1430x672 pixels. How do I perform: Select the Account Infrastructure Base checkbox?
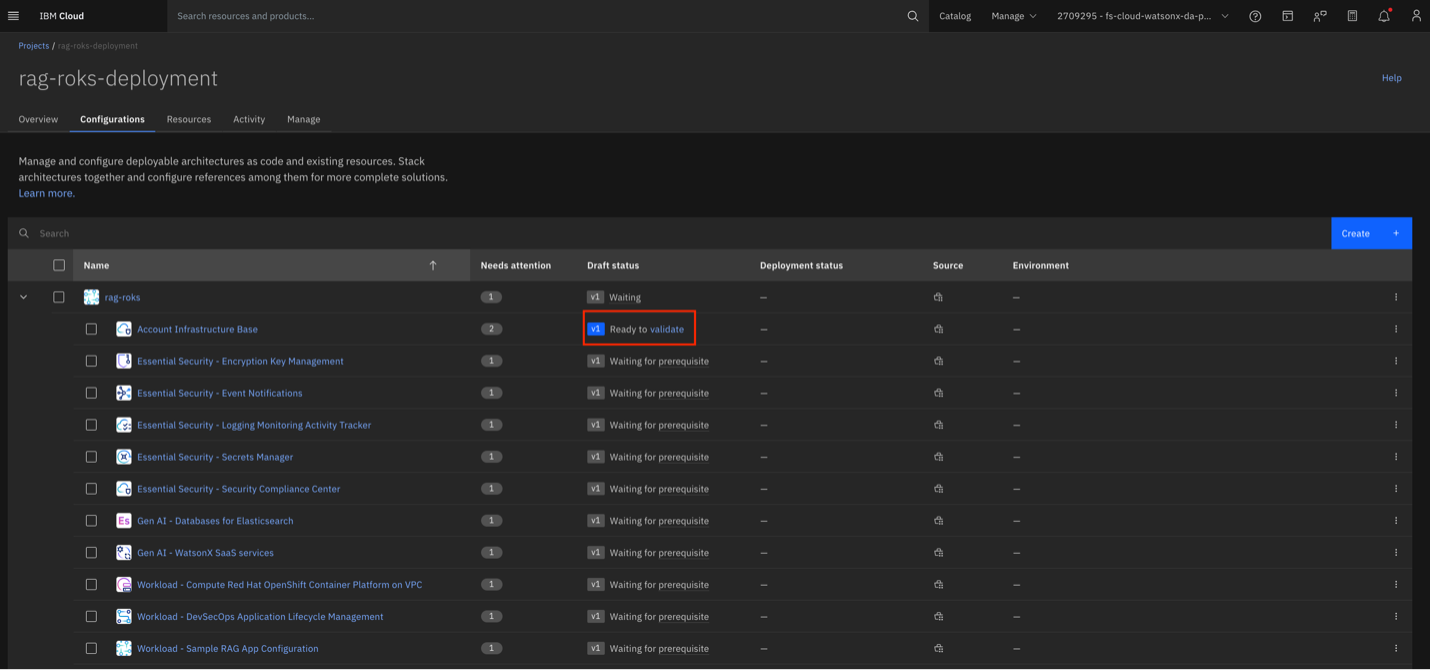pos(91,329)
